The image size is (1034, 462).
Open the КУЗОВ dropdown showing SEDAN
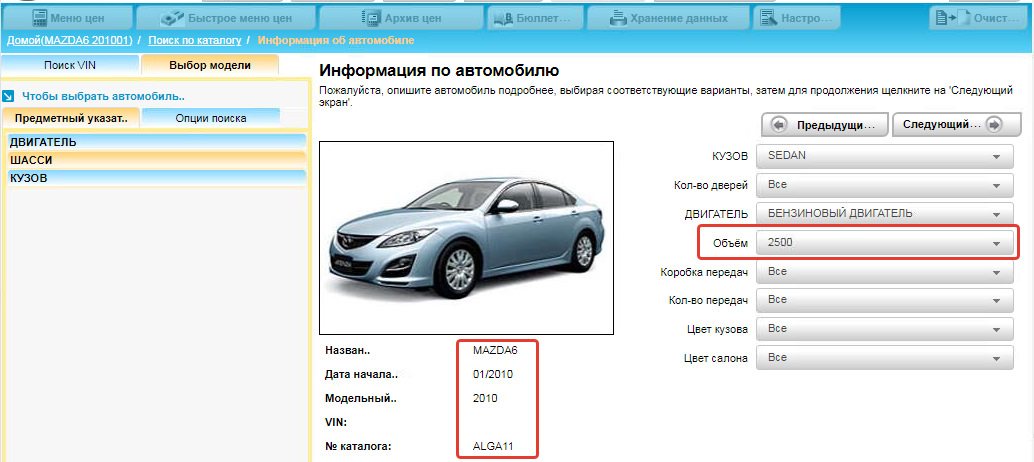(884, 156)
